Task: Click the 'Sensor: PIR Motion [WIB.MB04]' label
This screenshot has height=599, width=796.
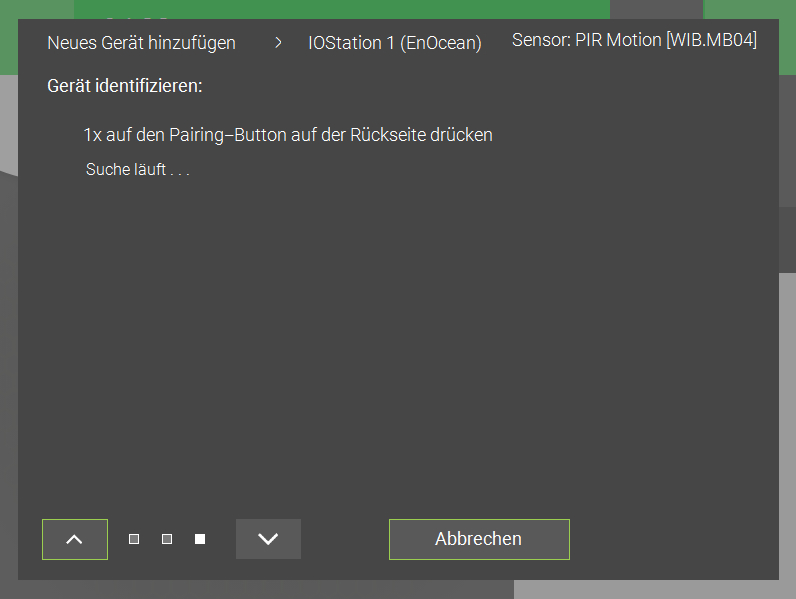Action: 634,40
